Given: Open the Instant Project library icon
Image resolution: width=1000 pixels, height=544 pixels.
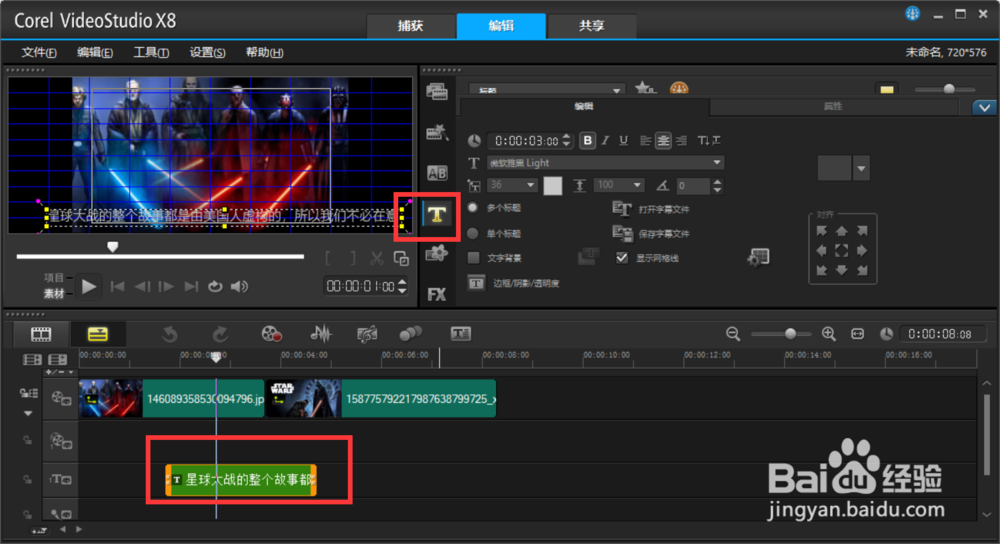Looking at the screenshot, I should pos(437,133).
